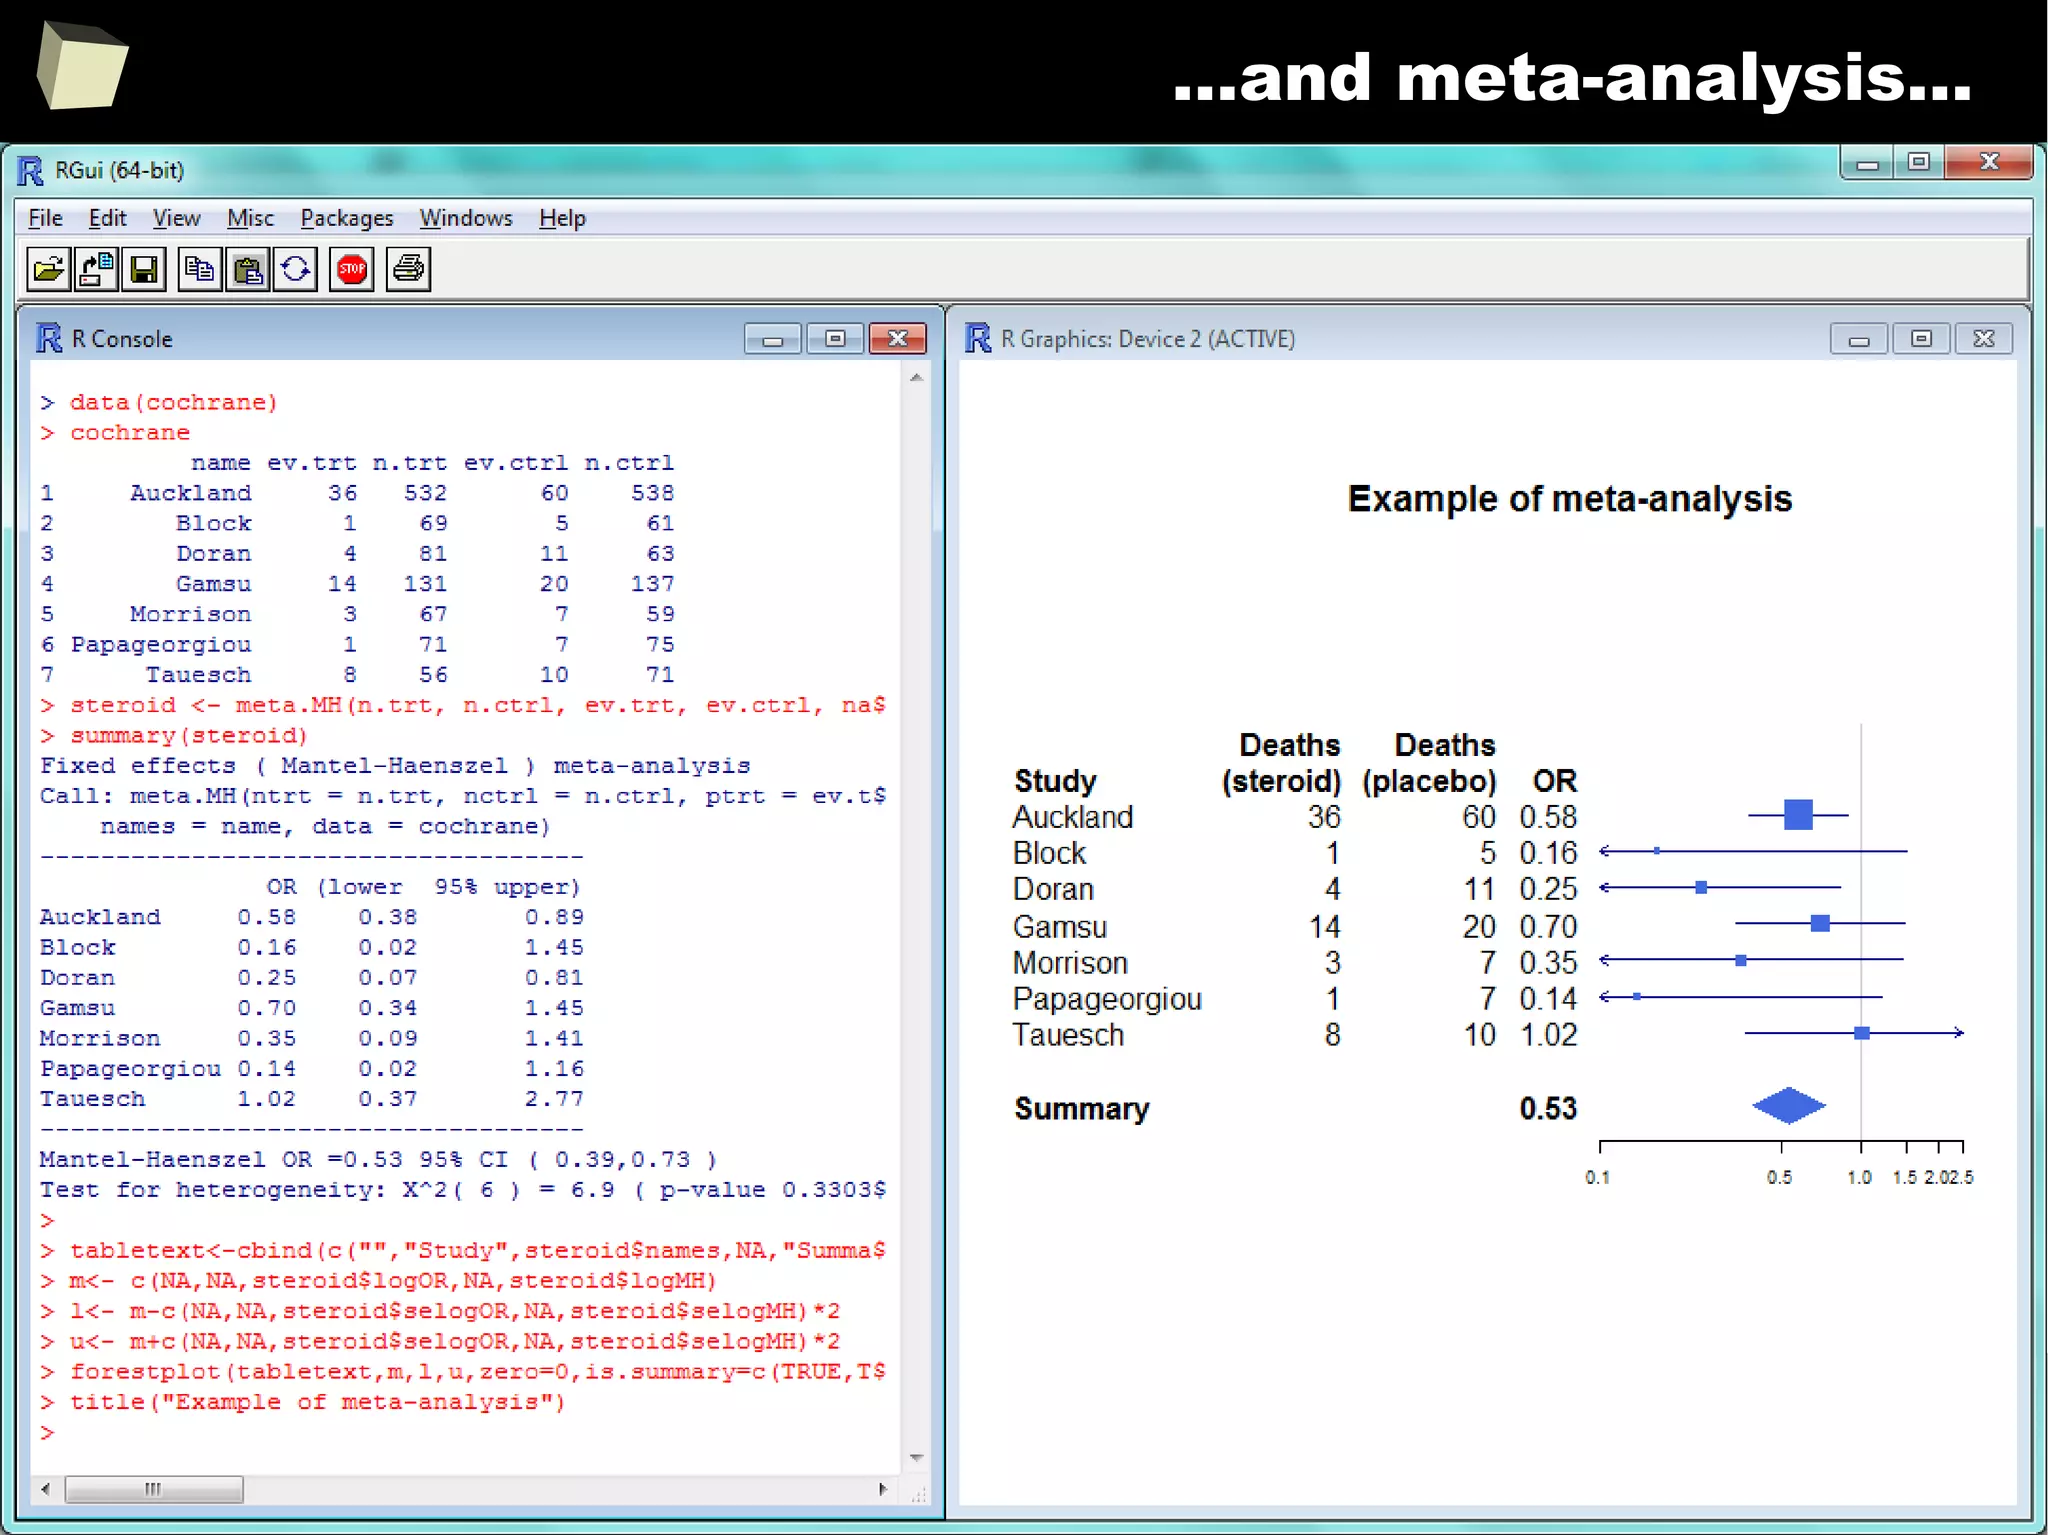The image size is (2048, 1535).
Task: Click the Print toolbar icon
Action: tap(408, 270)
